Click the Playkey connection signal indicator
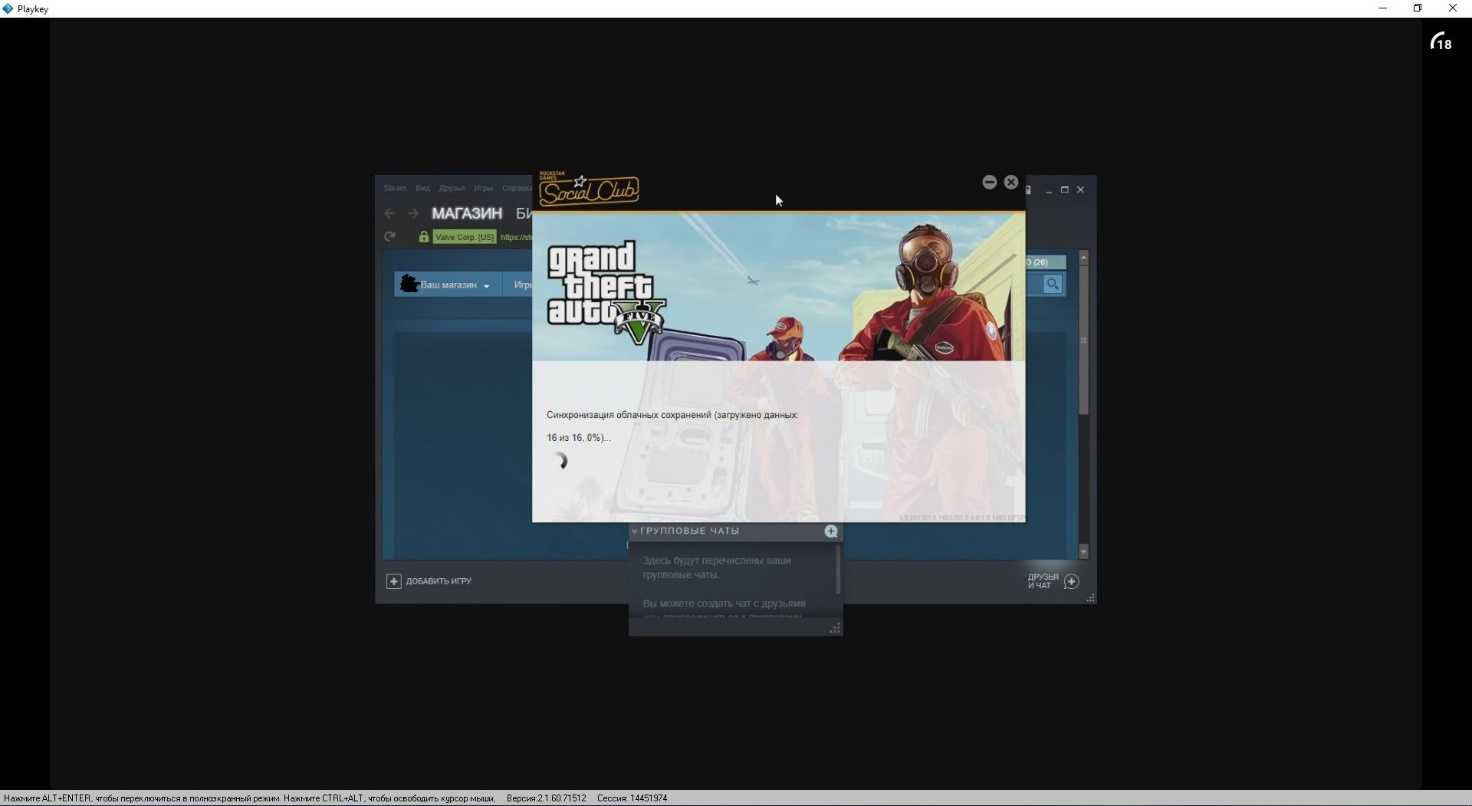The width and height of the screenshot is (1472, 806). coord(1440,41)
